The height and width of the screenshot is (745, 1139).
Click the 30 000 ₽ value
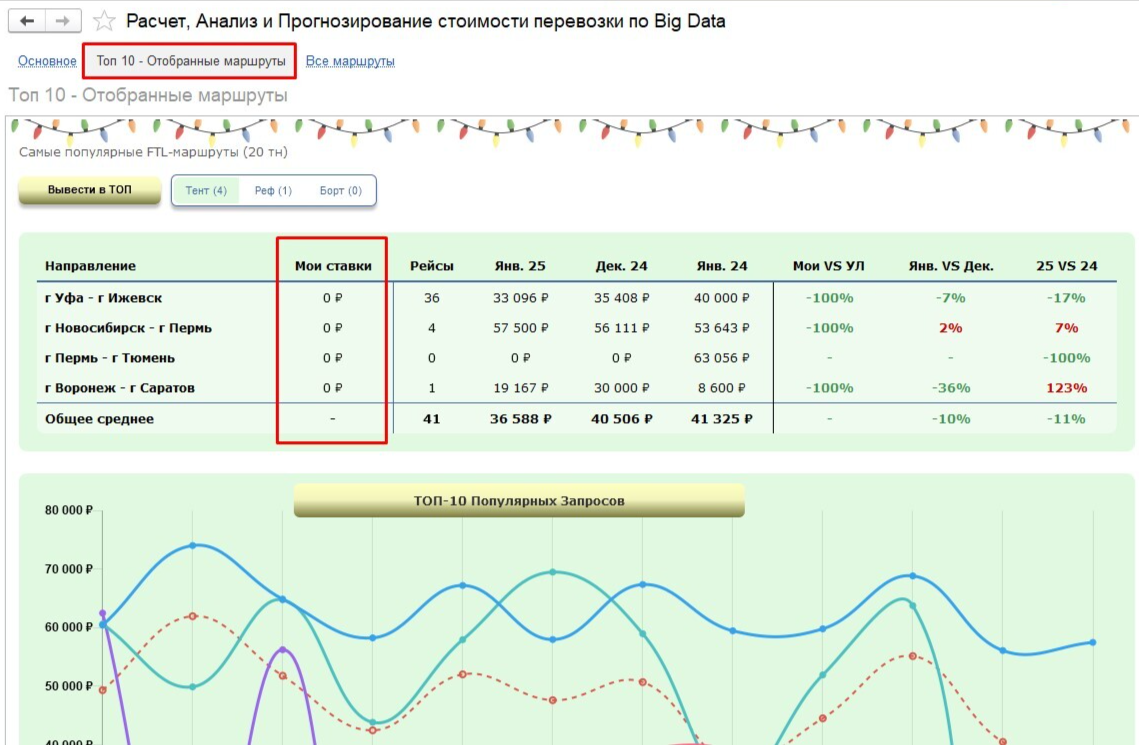click(621, 388)
